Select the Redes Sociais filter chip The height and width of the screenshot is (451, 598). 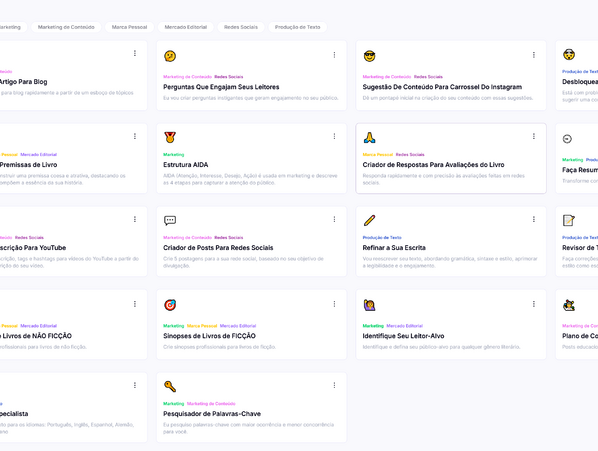[241, 27]
